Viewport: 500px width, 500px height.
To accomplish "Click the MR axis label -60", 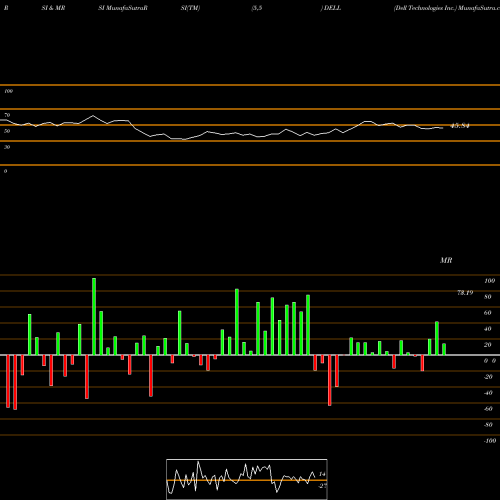I will point(488,409).
